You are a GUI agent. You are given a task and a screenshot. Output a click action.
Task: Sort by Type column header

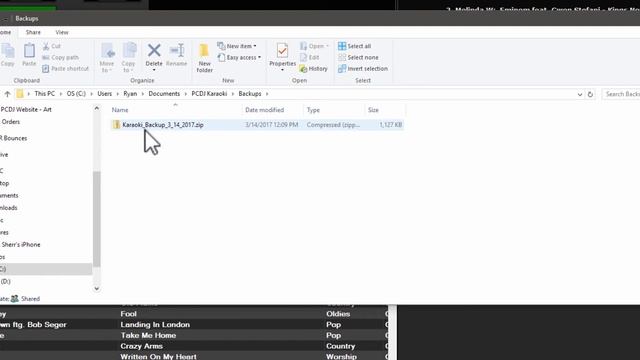313,110
